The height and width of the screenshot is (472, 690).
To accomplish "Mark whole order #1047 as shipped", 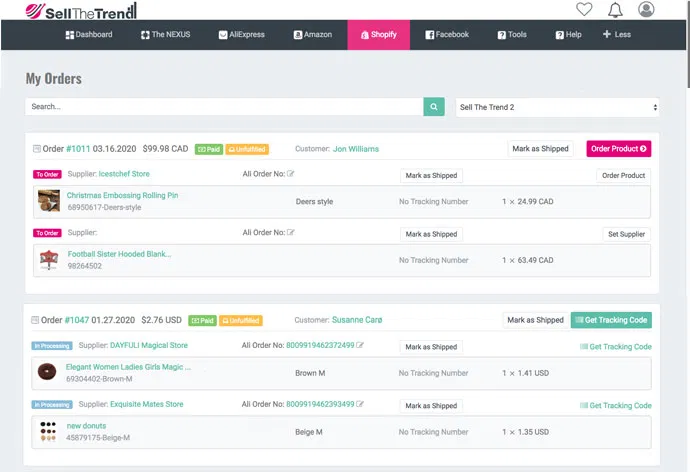I will click(x=536, y=320).
